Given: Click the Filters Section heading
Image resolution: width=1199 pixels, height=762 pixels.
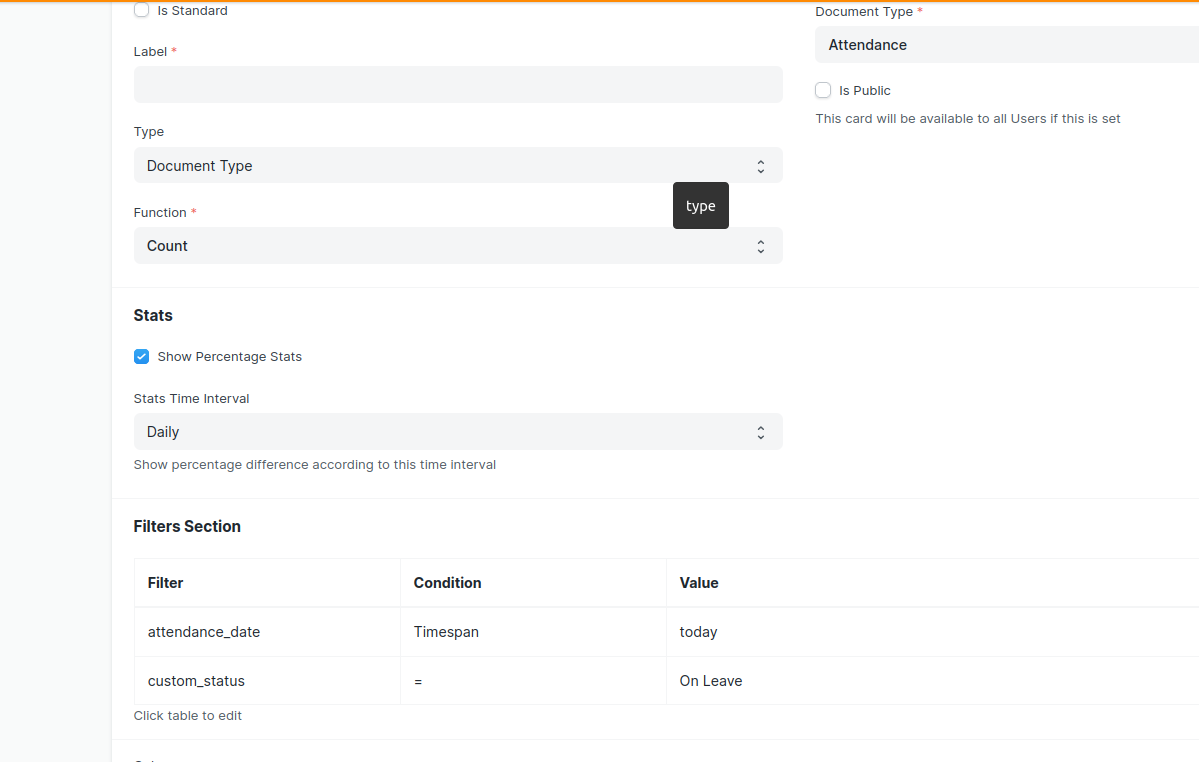Looking at the screenshot, I should coord(187,527).
